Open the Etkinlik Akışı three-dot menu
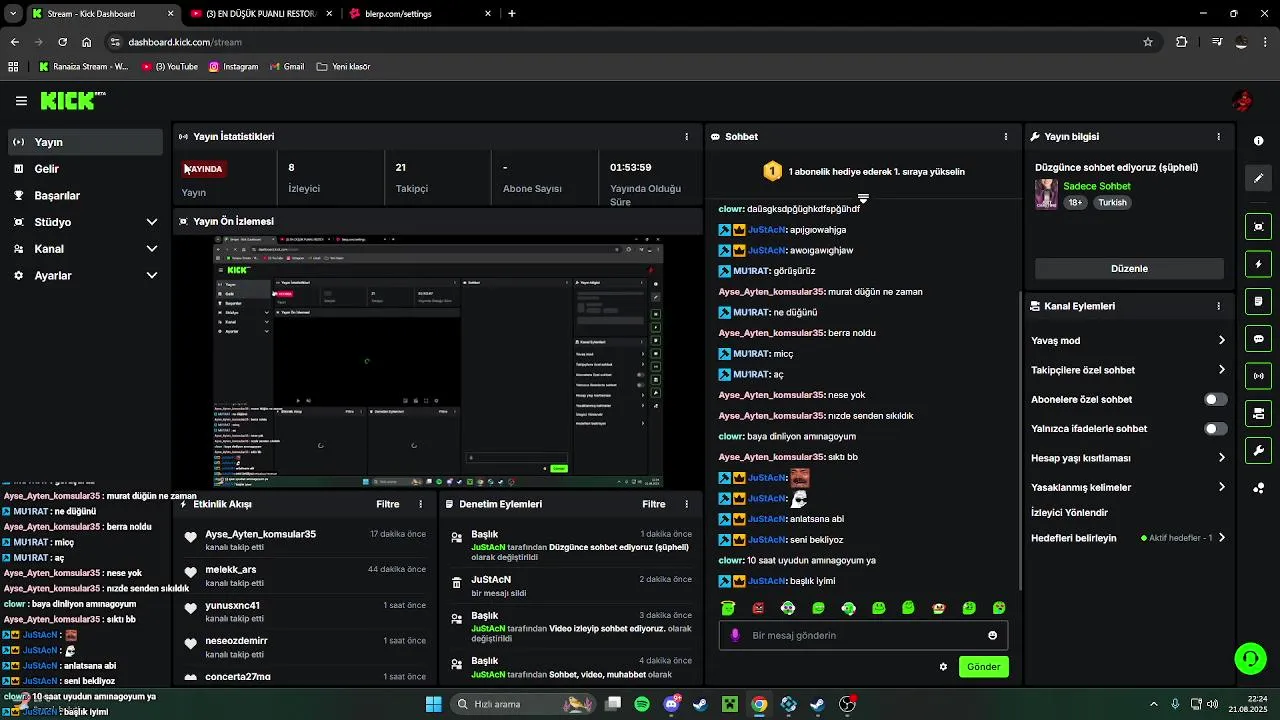The width and height of the screenshot is (1280, 720). (x=420, y=504)
